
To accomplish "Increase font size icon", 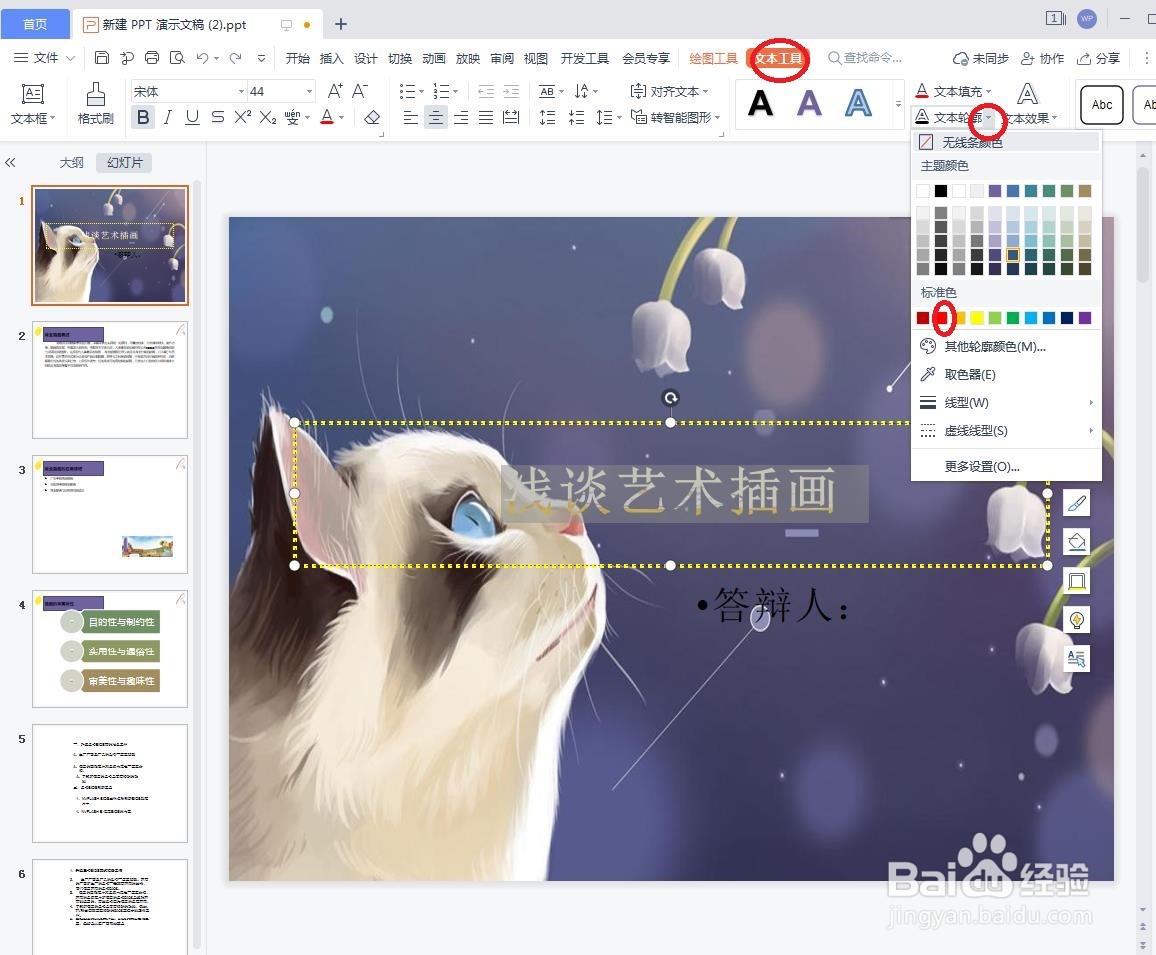I will tap(335, 91).
